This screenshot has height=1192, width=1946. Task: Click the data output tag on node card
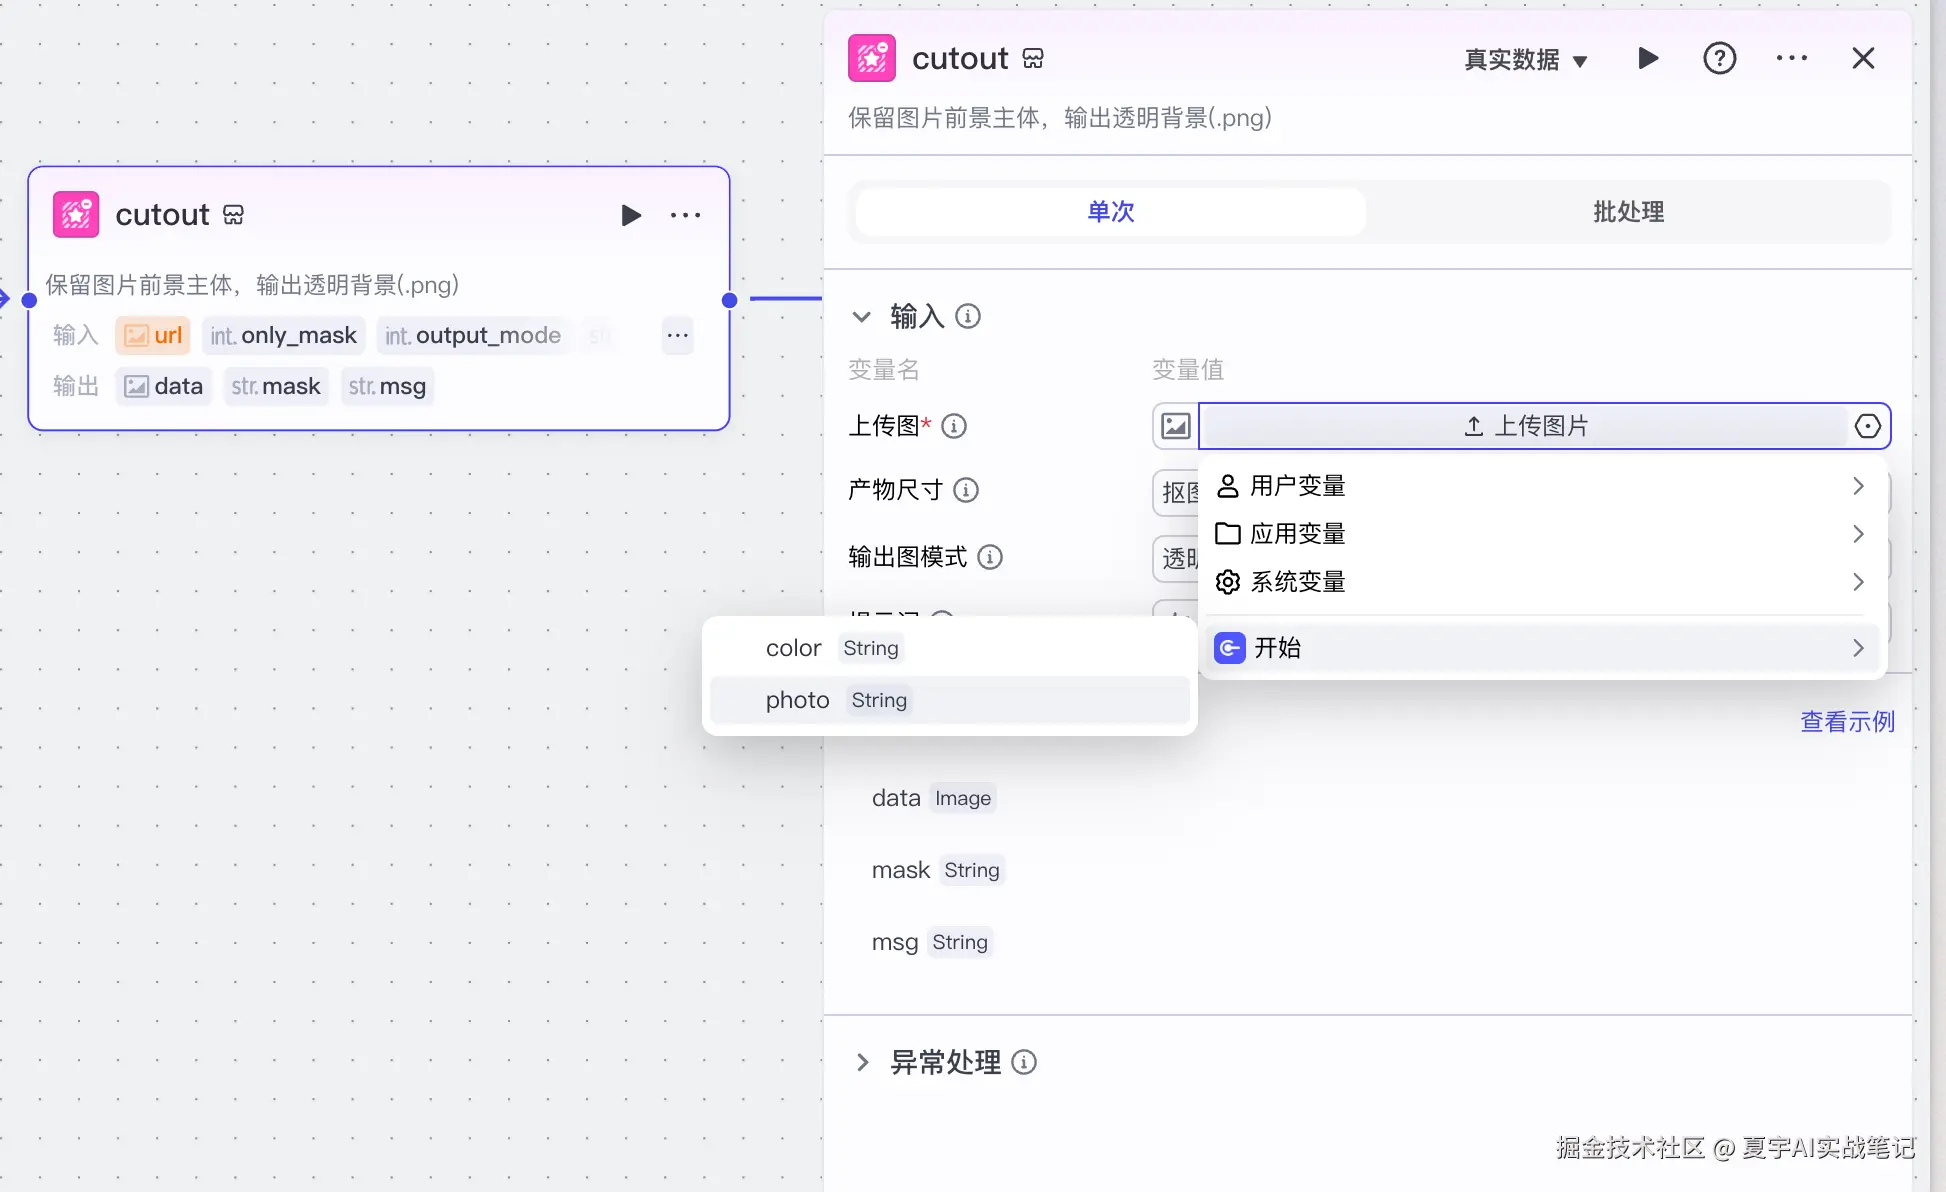pyautogui.click(x=163, y=387)
